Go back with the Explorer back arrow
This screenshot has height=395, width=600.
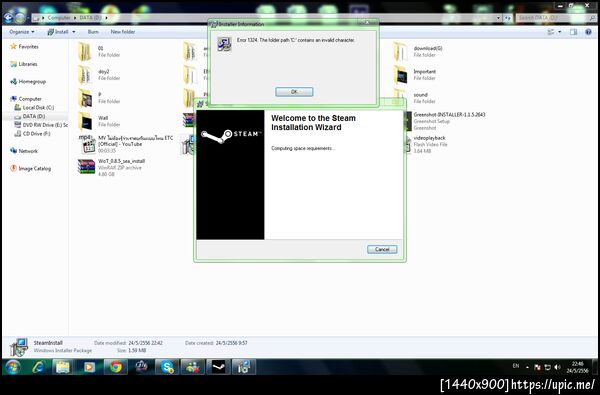coord(8,17)
